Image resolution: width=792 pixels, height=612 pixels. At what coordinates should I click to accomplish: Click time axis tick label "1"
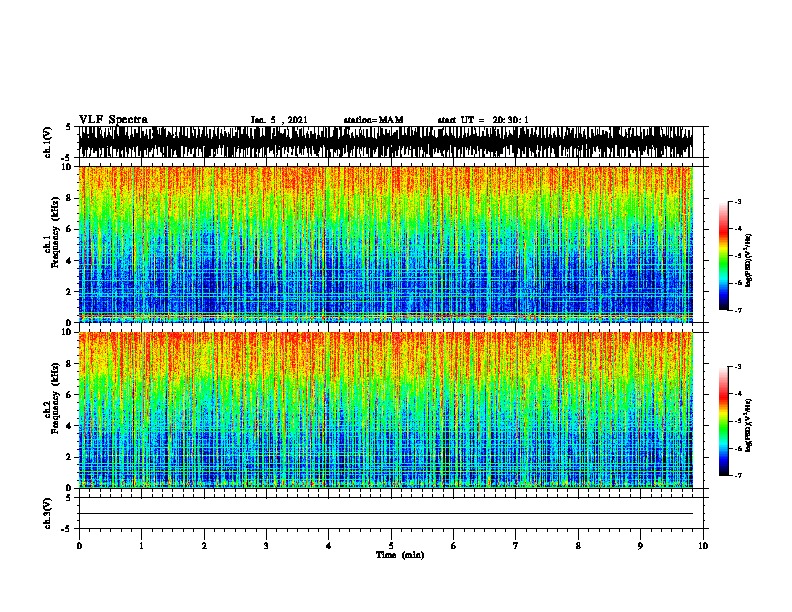[141, 546]
